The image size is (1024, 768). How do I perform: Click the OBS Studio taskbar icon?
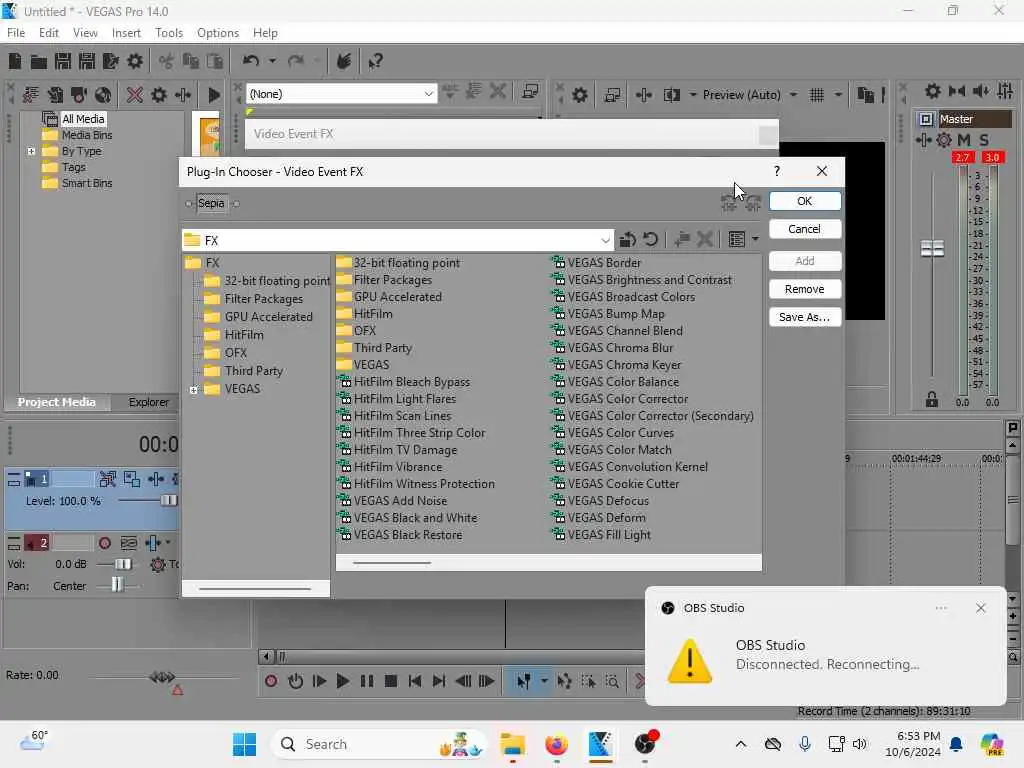646,743
